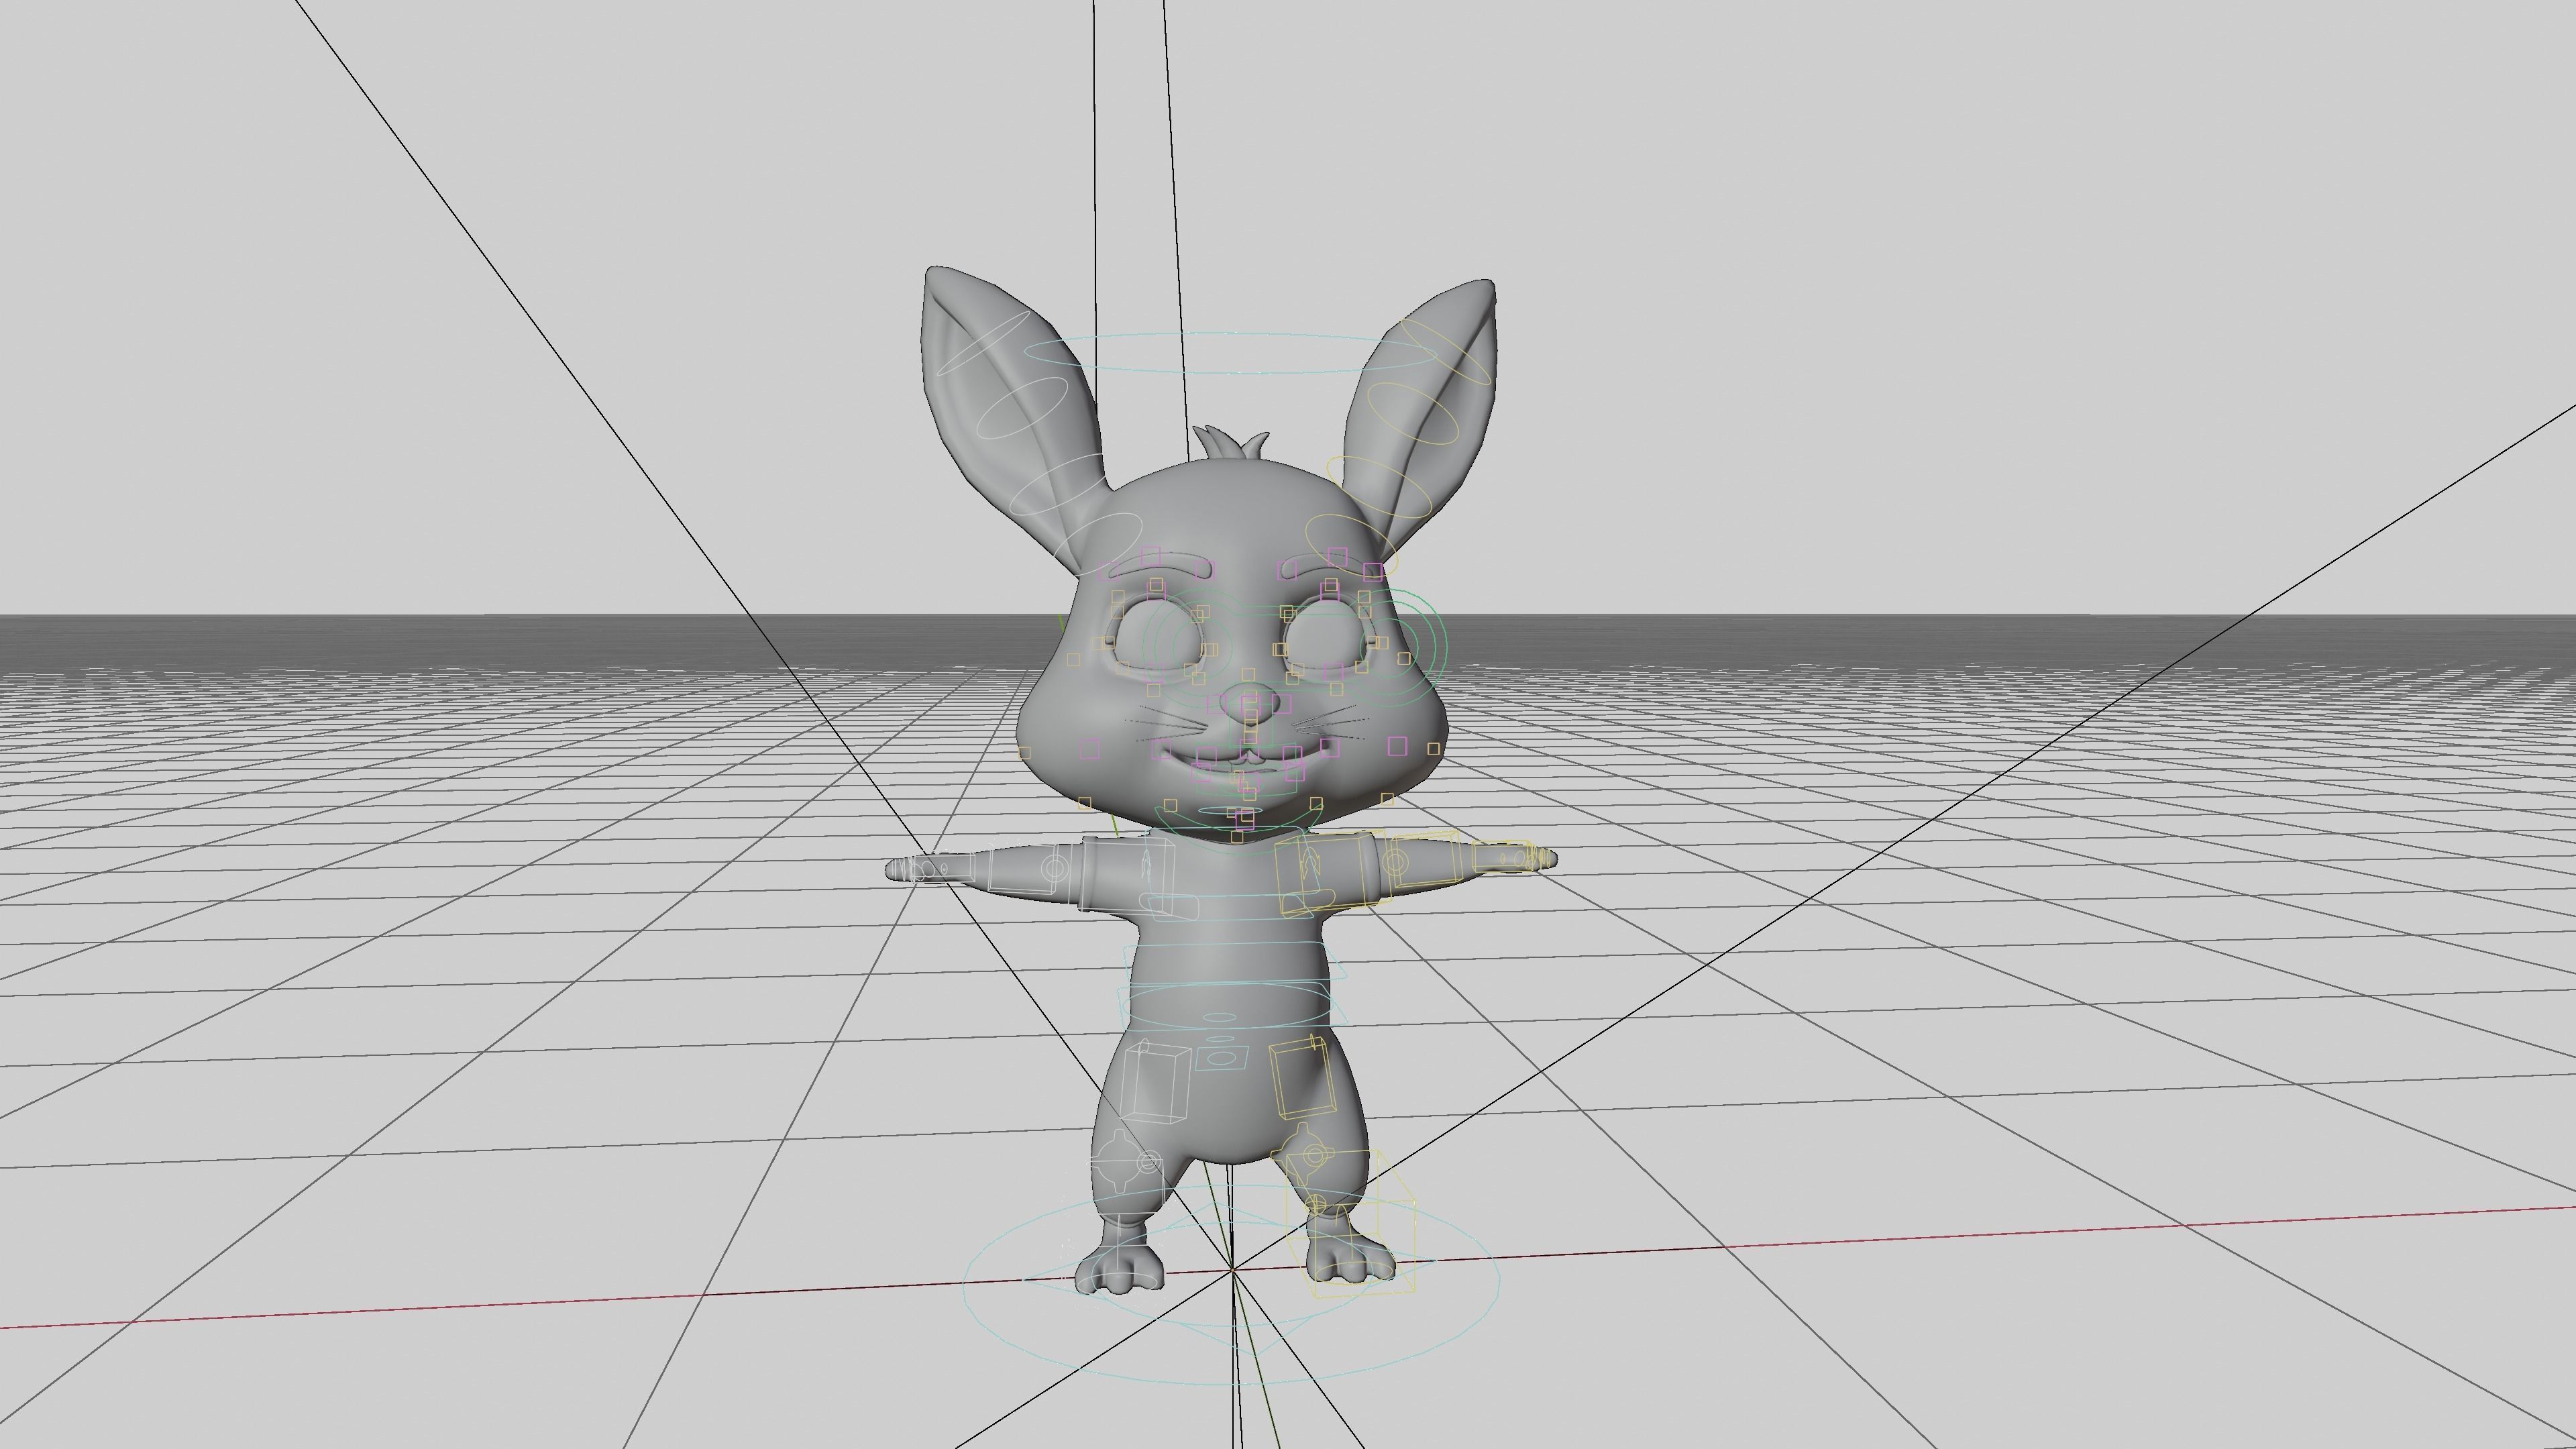Select the large pink square on the right cheek
The width and height of the screenshot is (2576, 1449).
pyautogui.click(x=1398, y=746)
